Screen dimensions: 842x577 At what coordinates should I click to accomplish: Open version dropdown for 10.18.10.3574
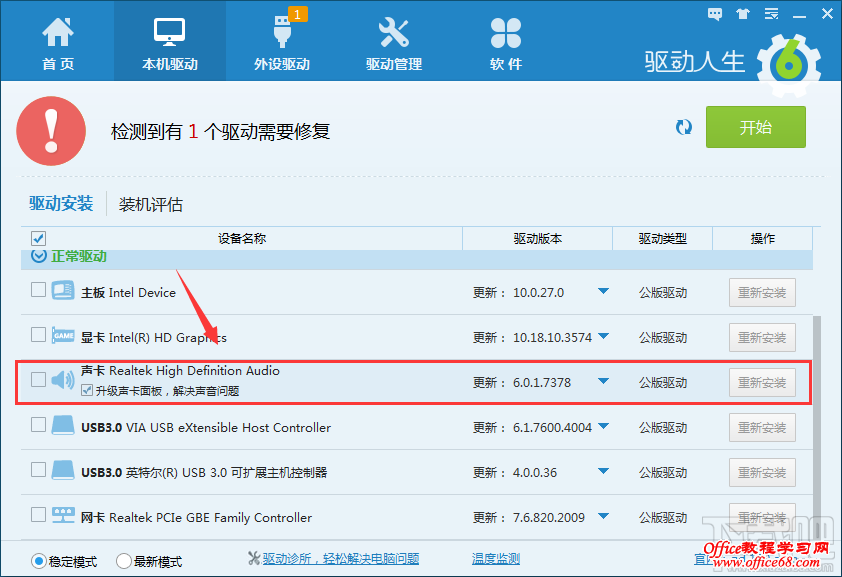603,337
